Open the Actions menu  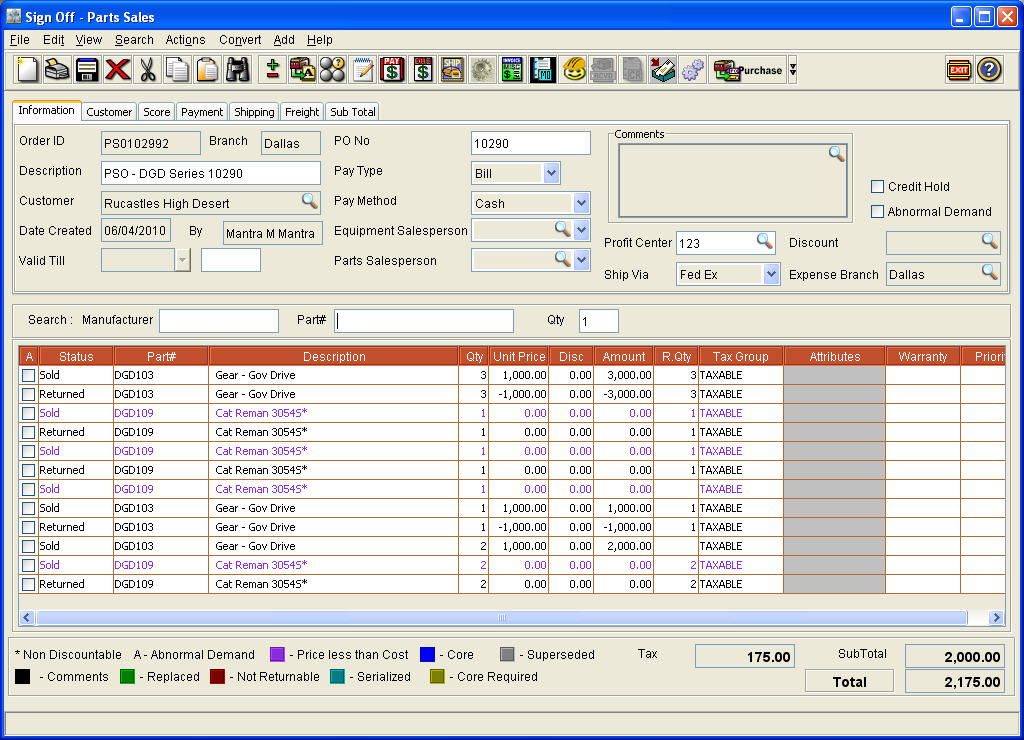click(185, 40)
